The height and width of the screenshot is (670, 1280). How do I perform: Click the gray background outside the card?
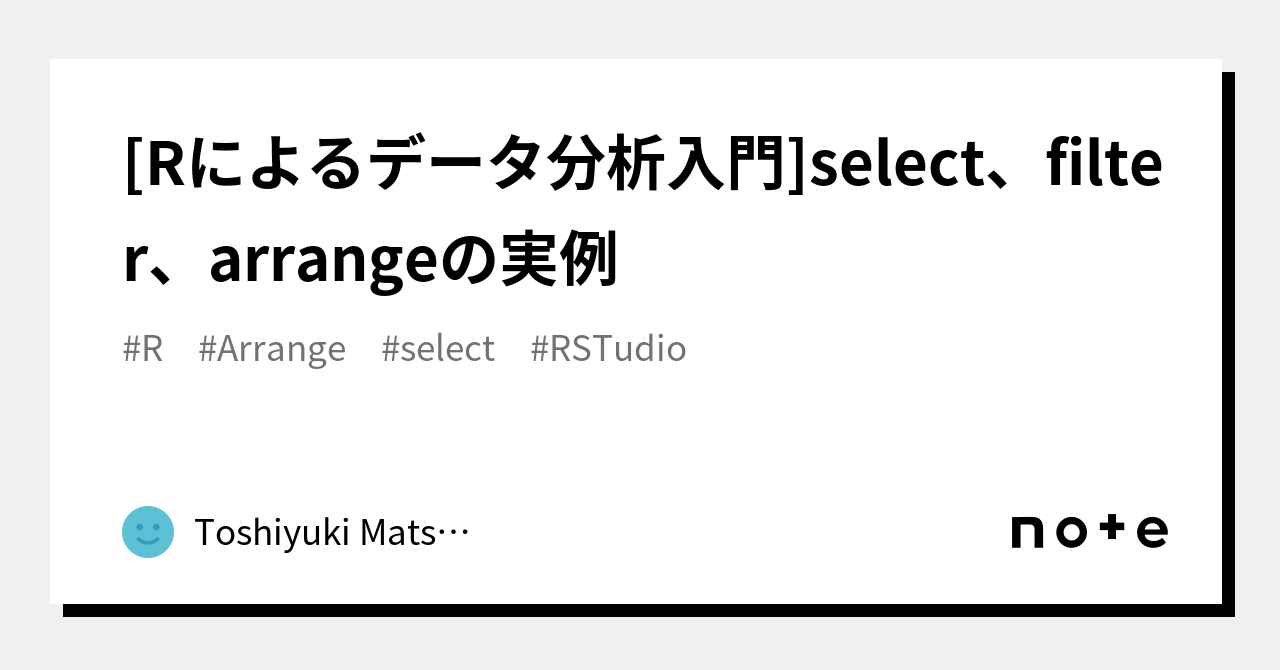pos(24,330)
